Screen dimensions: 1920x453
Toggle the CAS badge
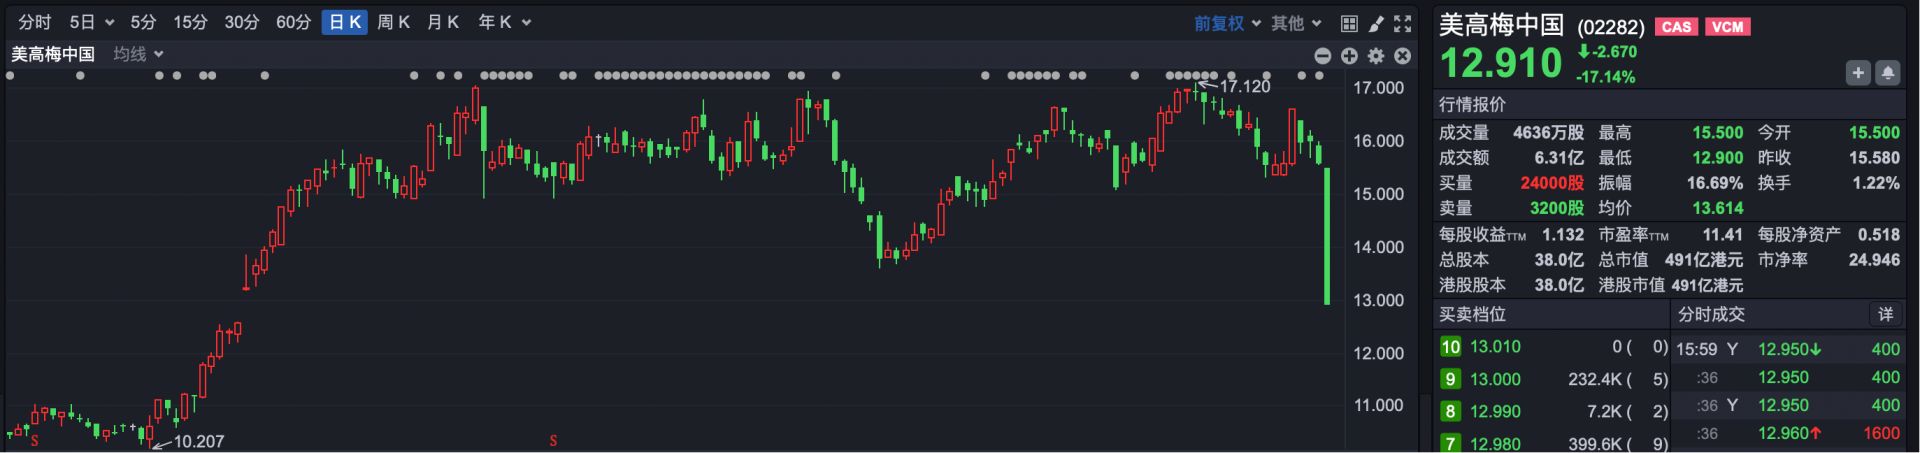coord(1677,27)
